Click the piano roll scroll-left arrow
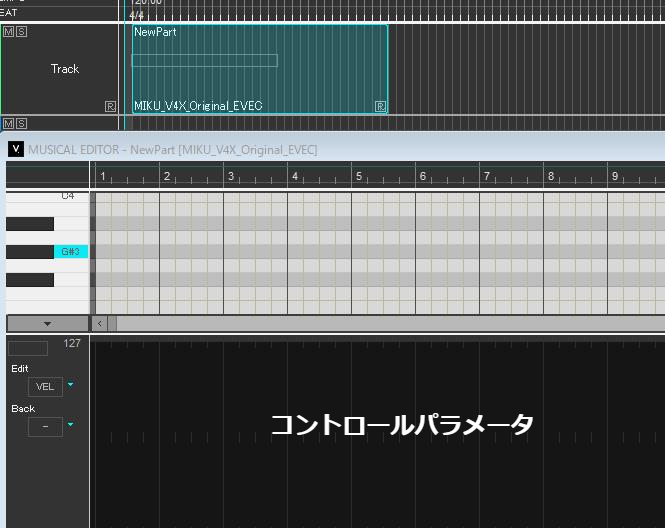 click(99, 324)
